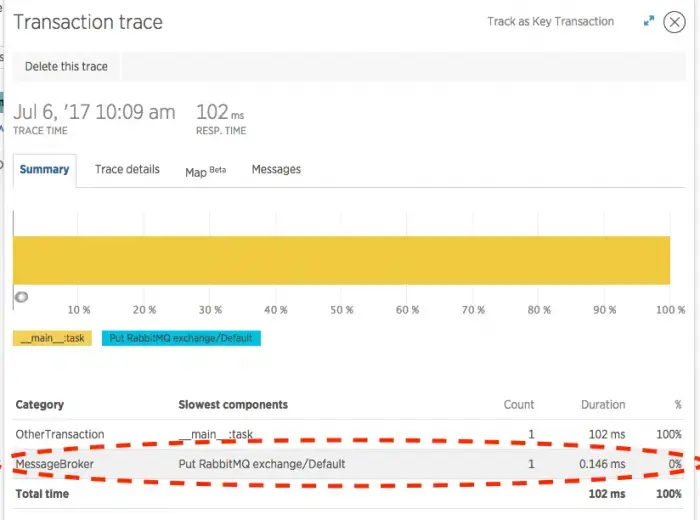Switch to the Messages tab

pyautogui.click(x=276, y=169)
